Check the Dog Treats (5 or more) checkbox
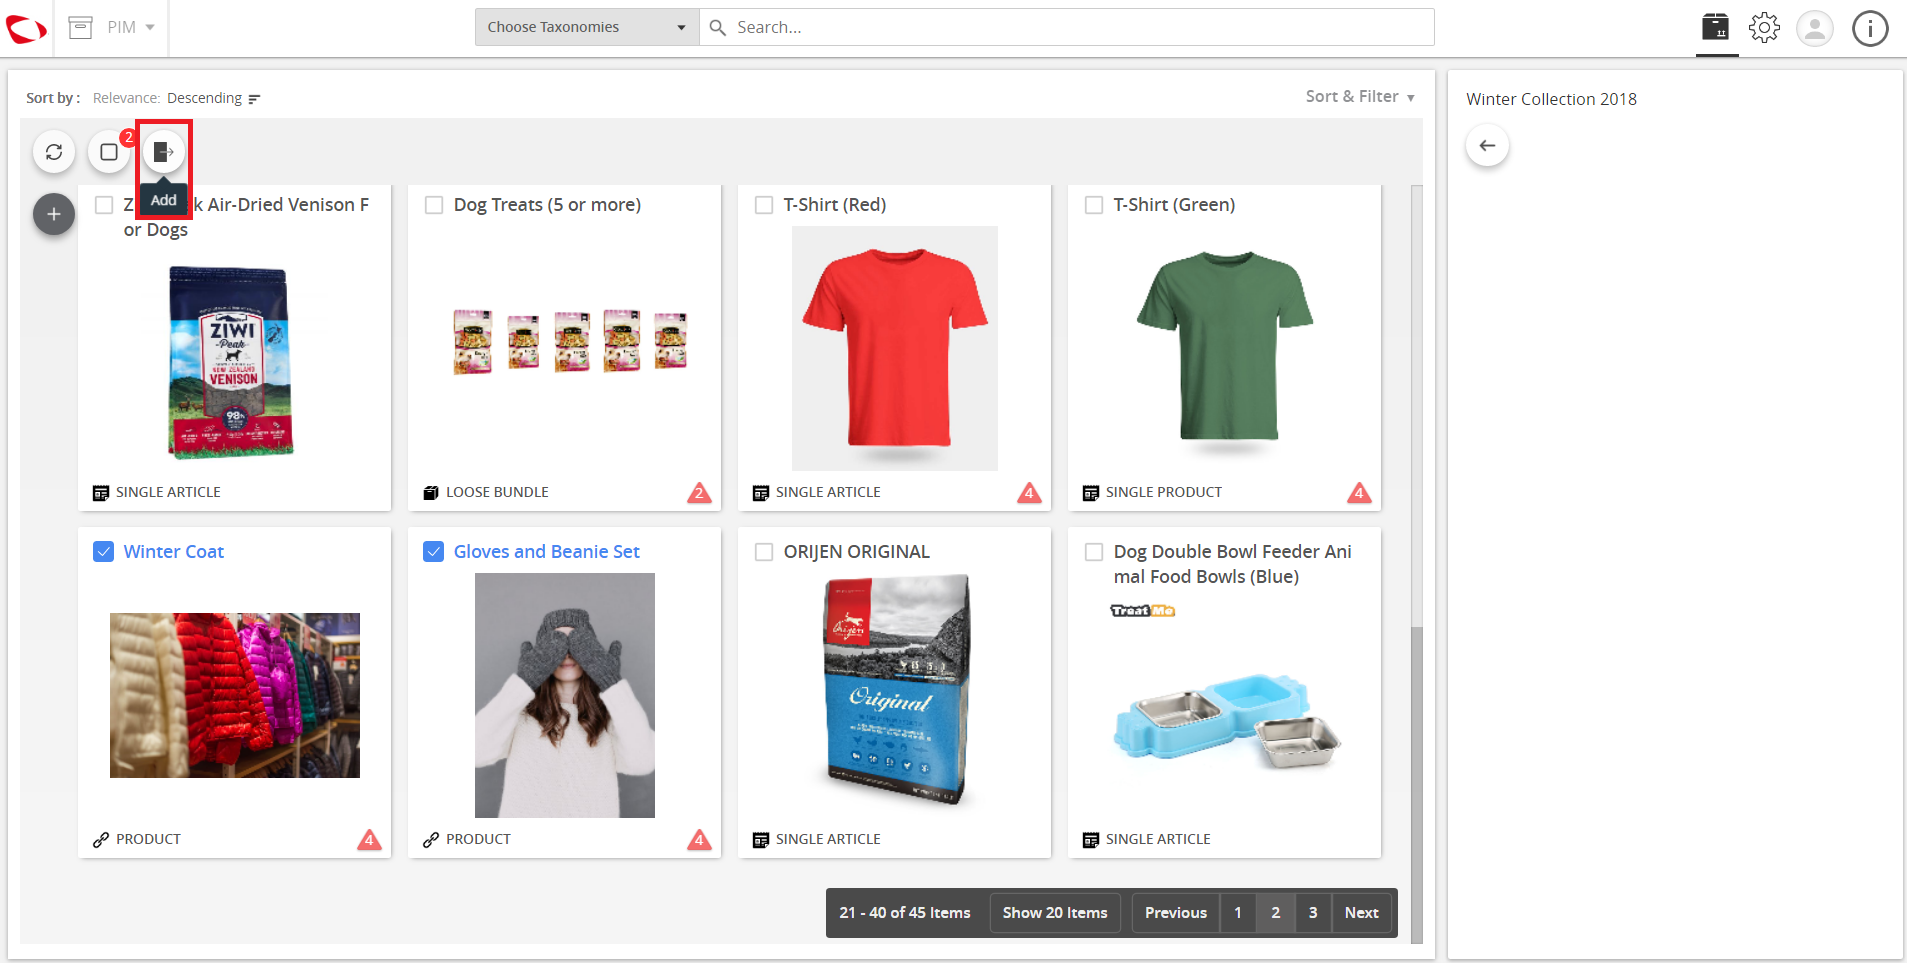The width and height of the screenshot is (1907, 963). (x=434, y=205)
